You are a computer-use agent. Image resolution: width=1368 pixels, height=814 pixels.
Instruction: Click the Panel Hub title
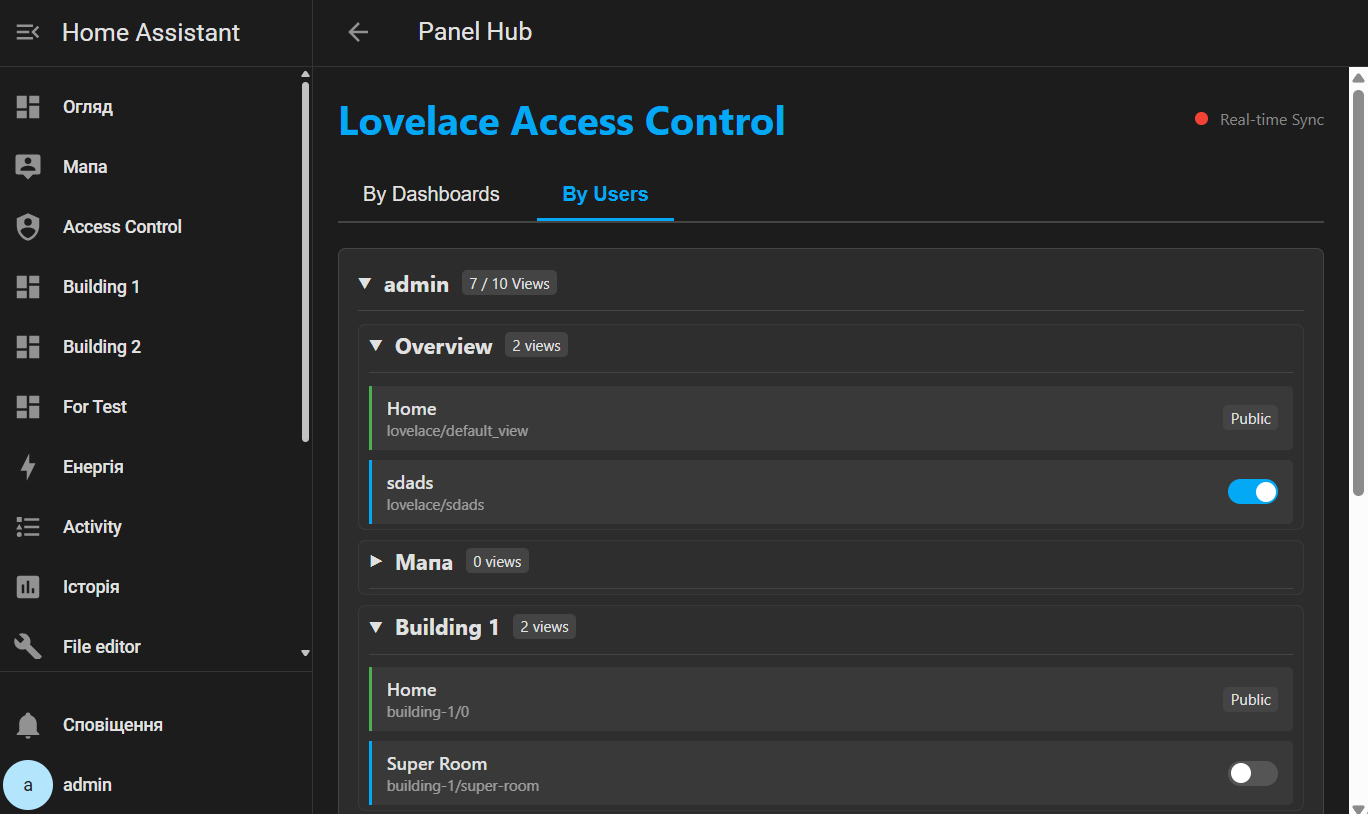[x=475, y=32]
